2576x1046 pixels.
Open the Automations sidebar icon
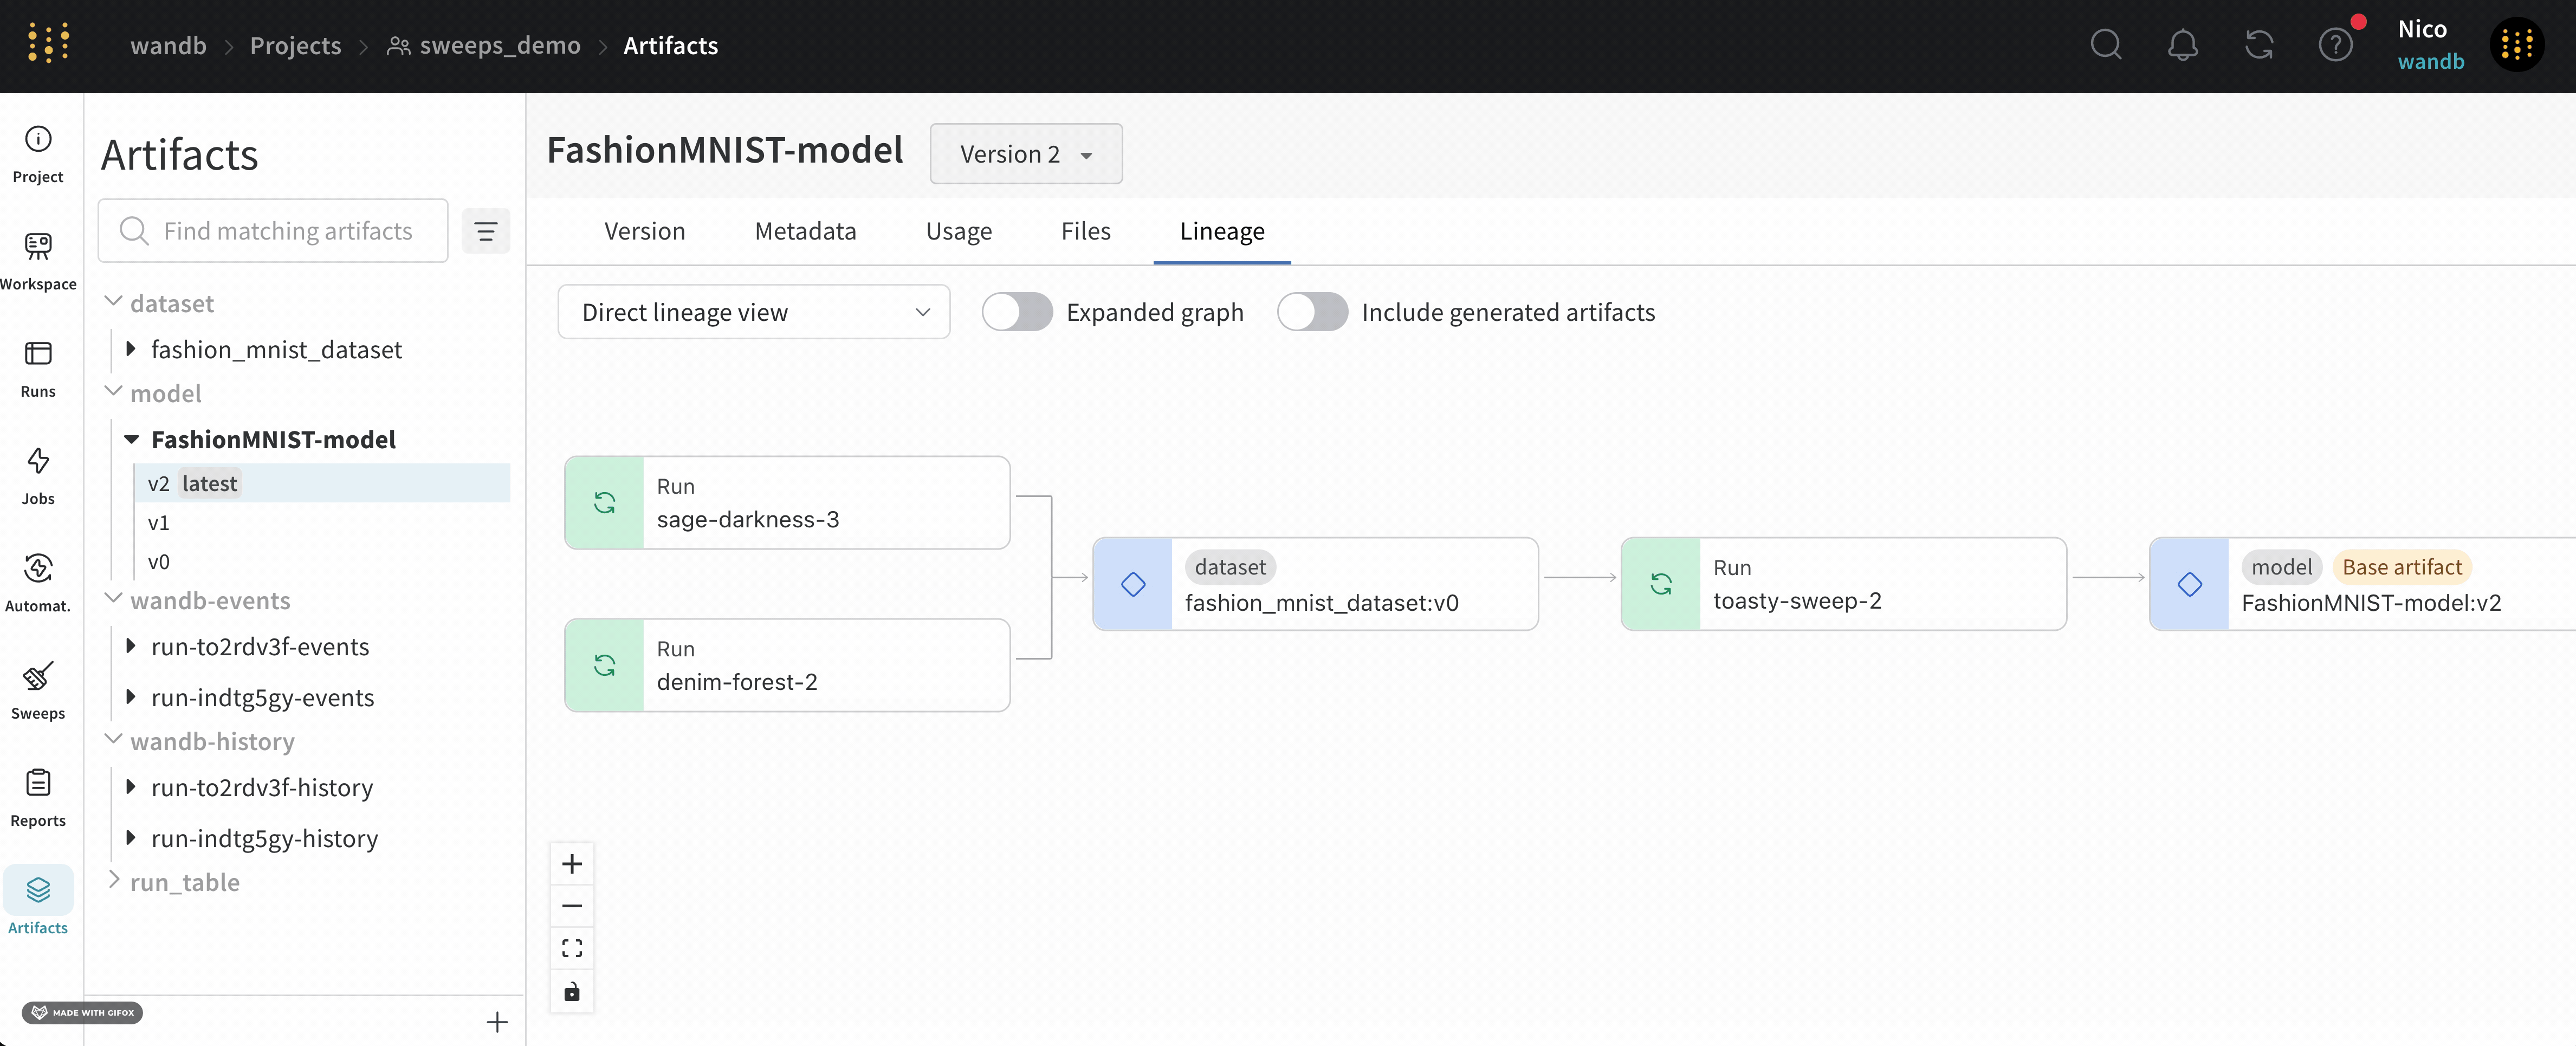point(38,582)
